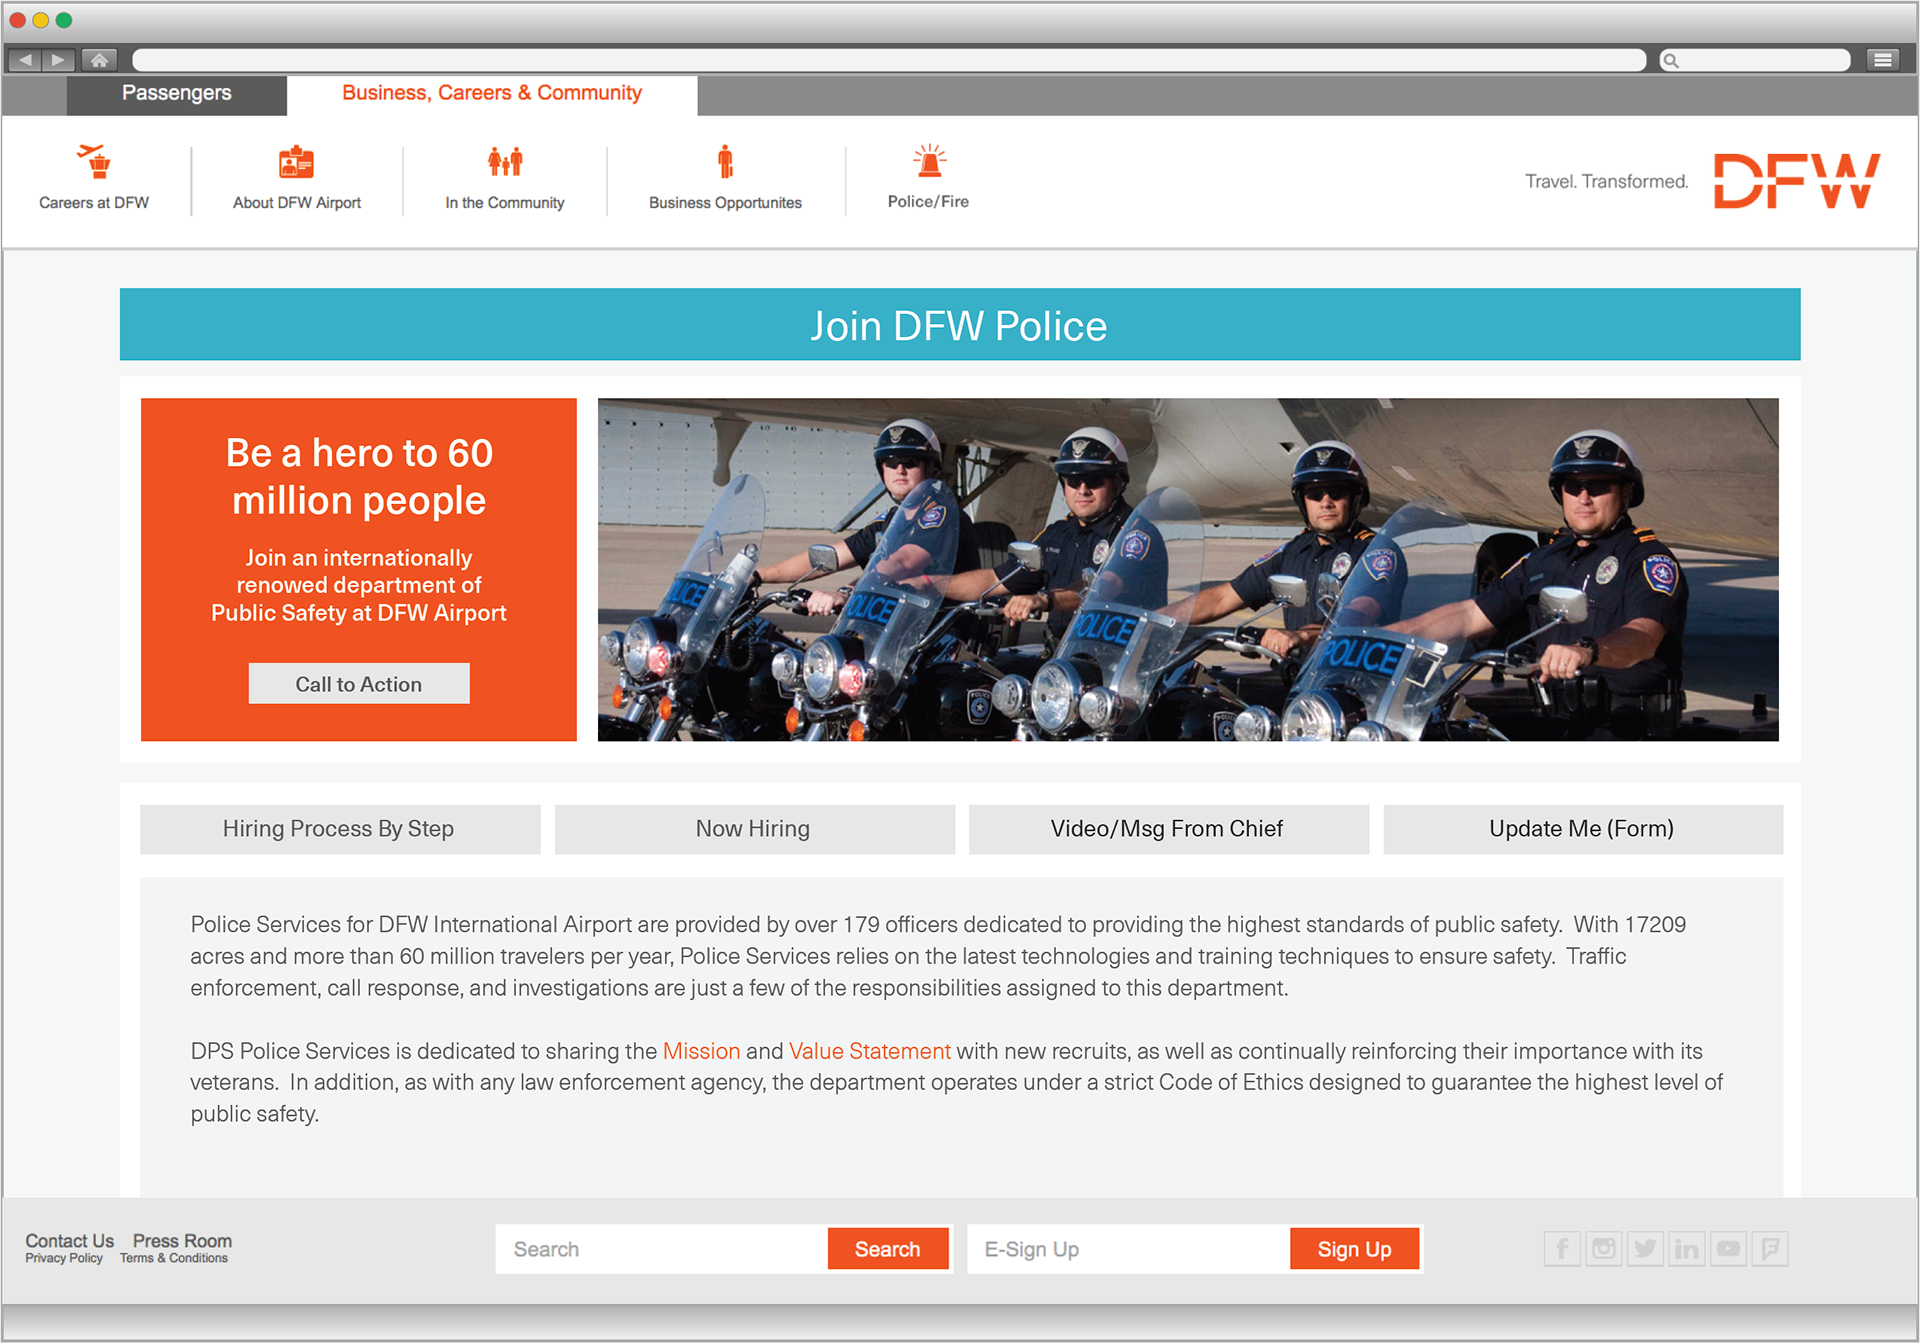Open the Facebook icon in footer
Image resolution: width=1920 pixels, height=1344 pixels.
point(1562,1248)
